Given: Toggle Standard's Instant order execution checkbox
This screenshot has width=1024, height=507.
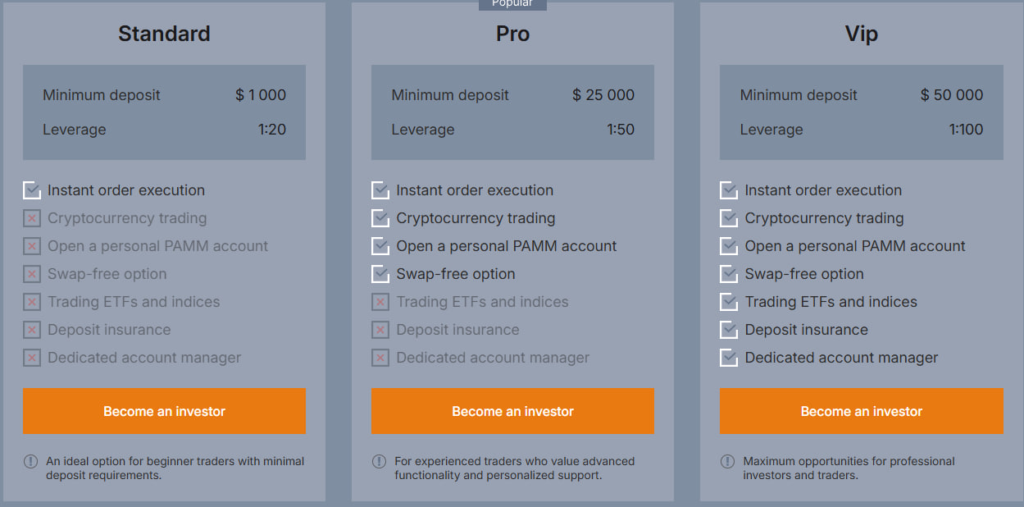Looking at the screenshot, I should (x=31, y=190).
